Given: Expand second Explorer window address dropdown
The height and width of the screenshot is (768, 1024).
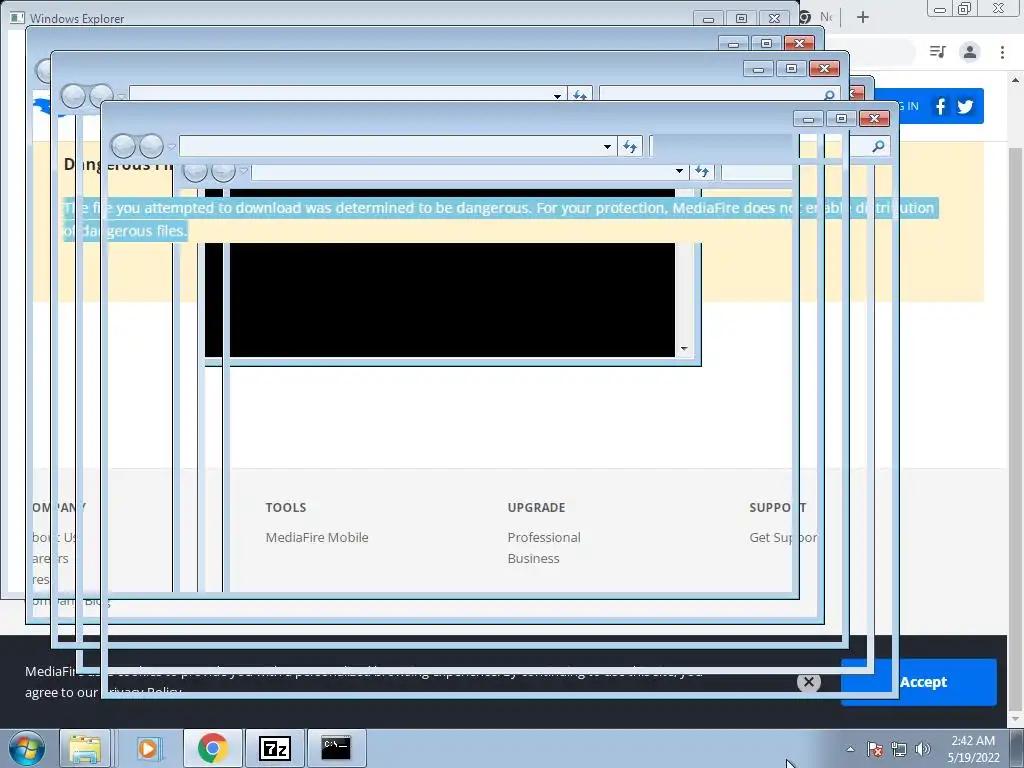Looking at the screenshot, I should coord(557,95).
